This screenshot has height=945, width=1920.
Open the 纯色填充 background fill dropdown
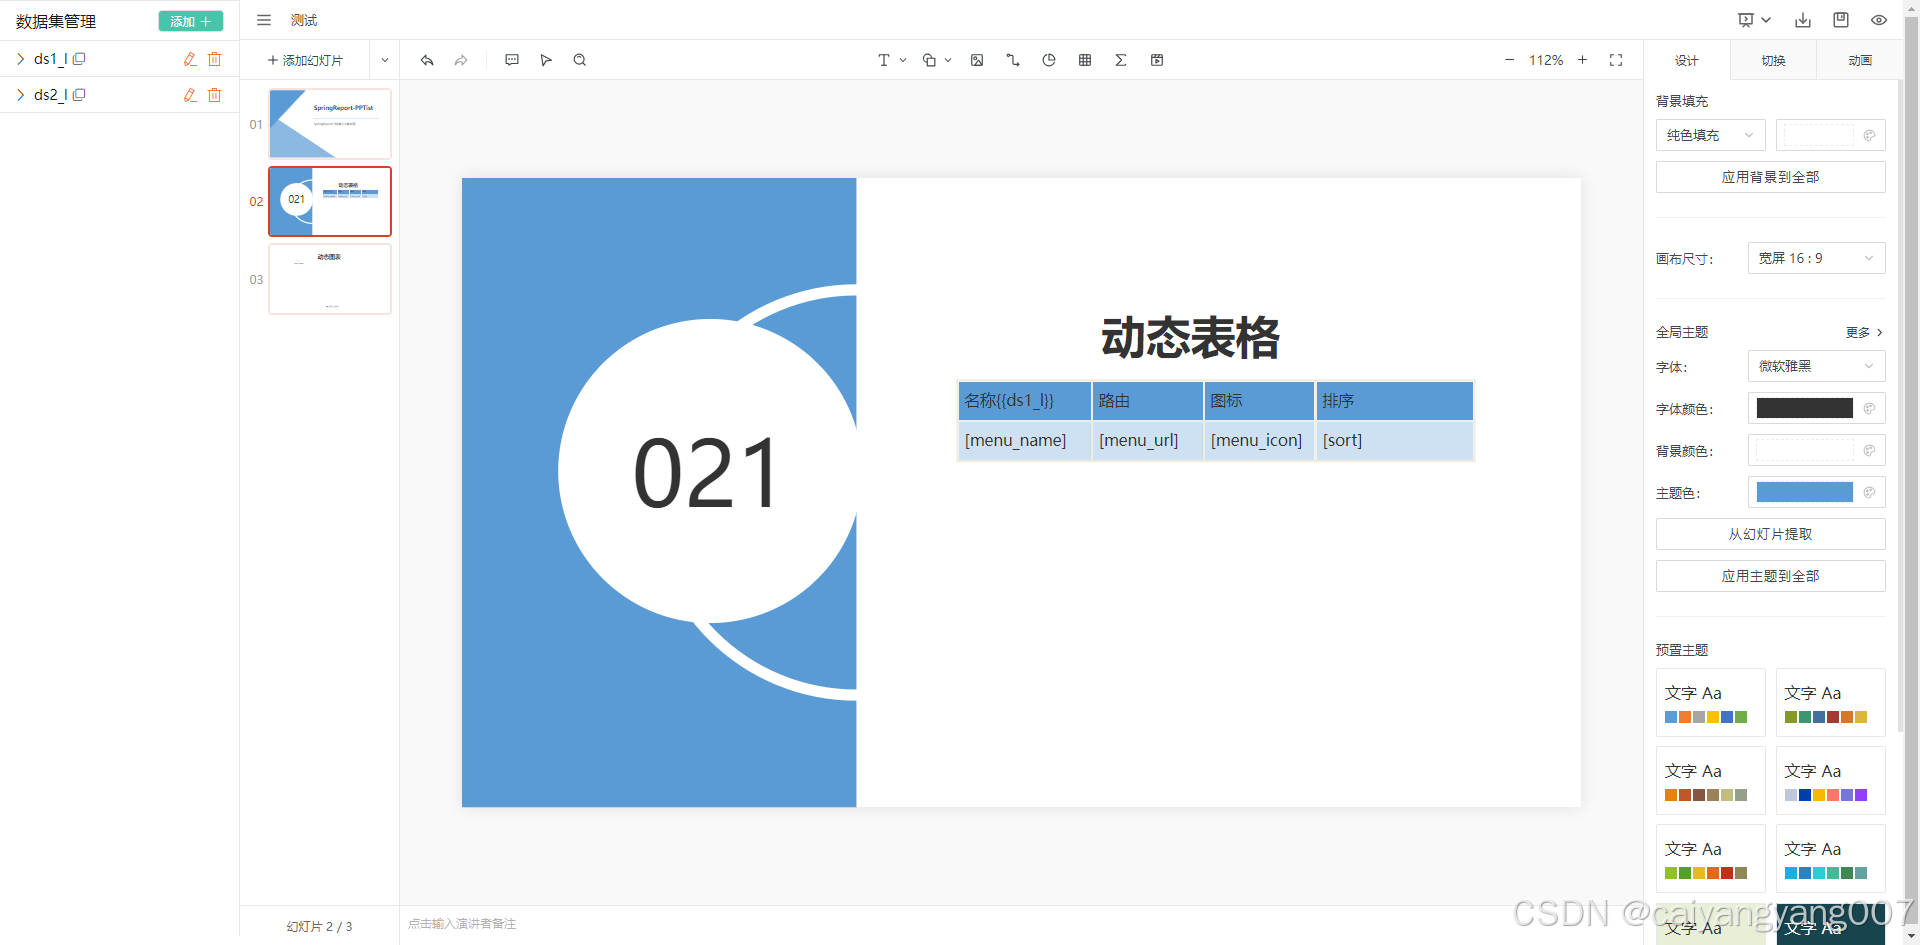point(1709,135)
